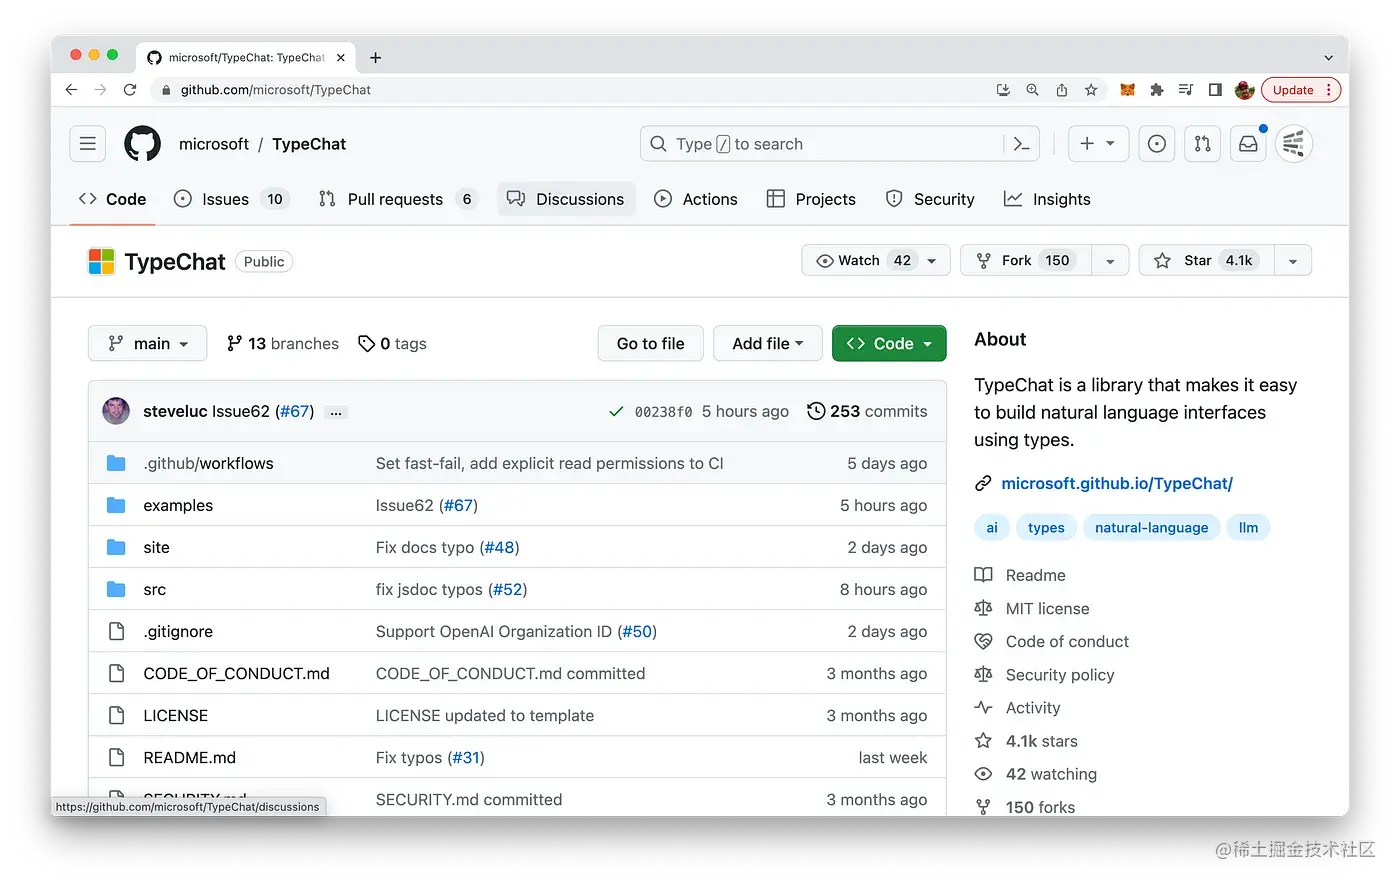Switch to the Pull requests tab
This screenshot has height=884, width=1400.
396,199
